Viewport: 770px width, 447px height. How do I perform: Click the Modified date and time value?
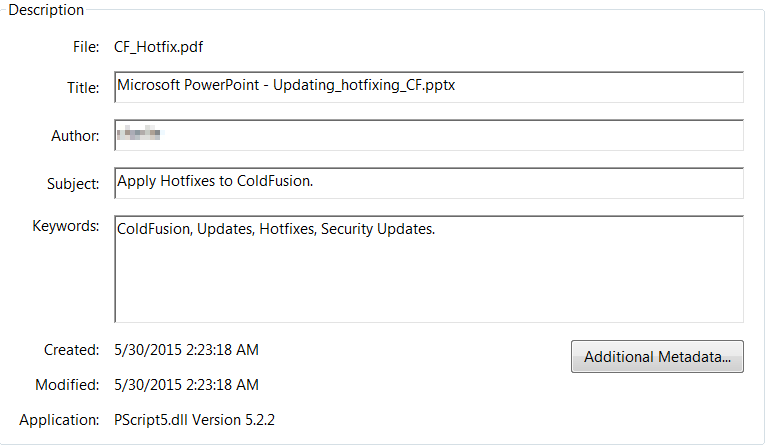(x=186, y=385)
